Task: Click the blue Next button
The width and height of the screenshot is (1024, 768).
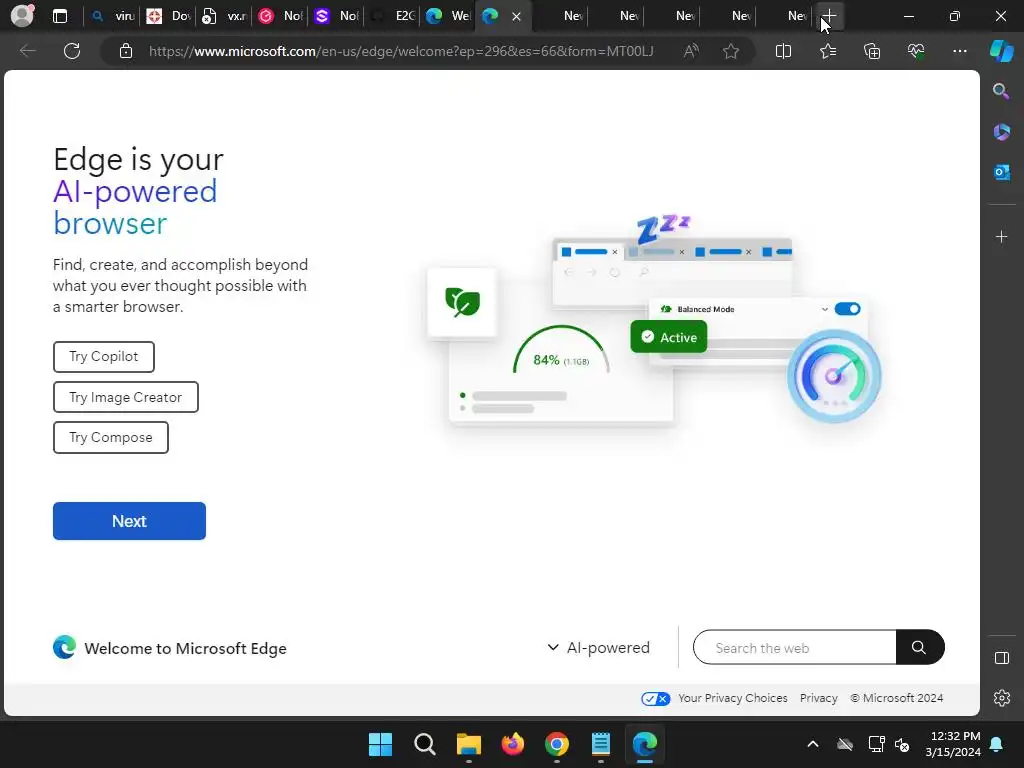Action: click(129, 521)
